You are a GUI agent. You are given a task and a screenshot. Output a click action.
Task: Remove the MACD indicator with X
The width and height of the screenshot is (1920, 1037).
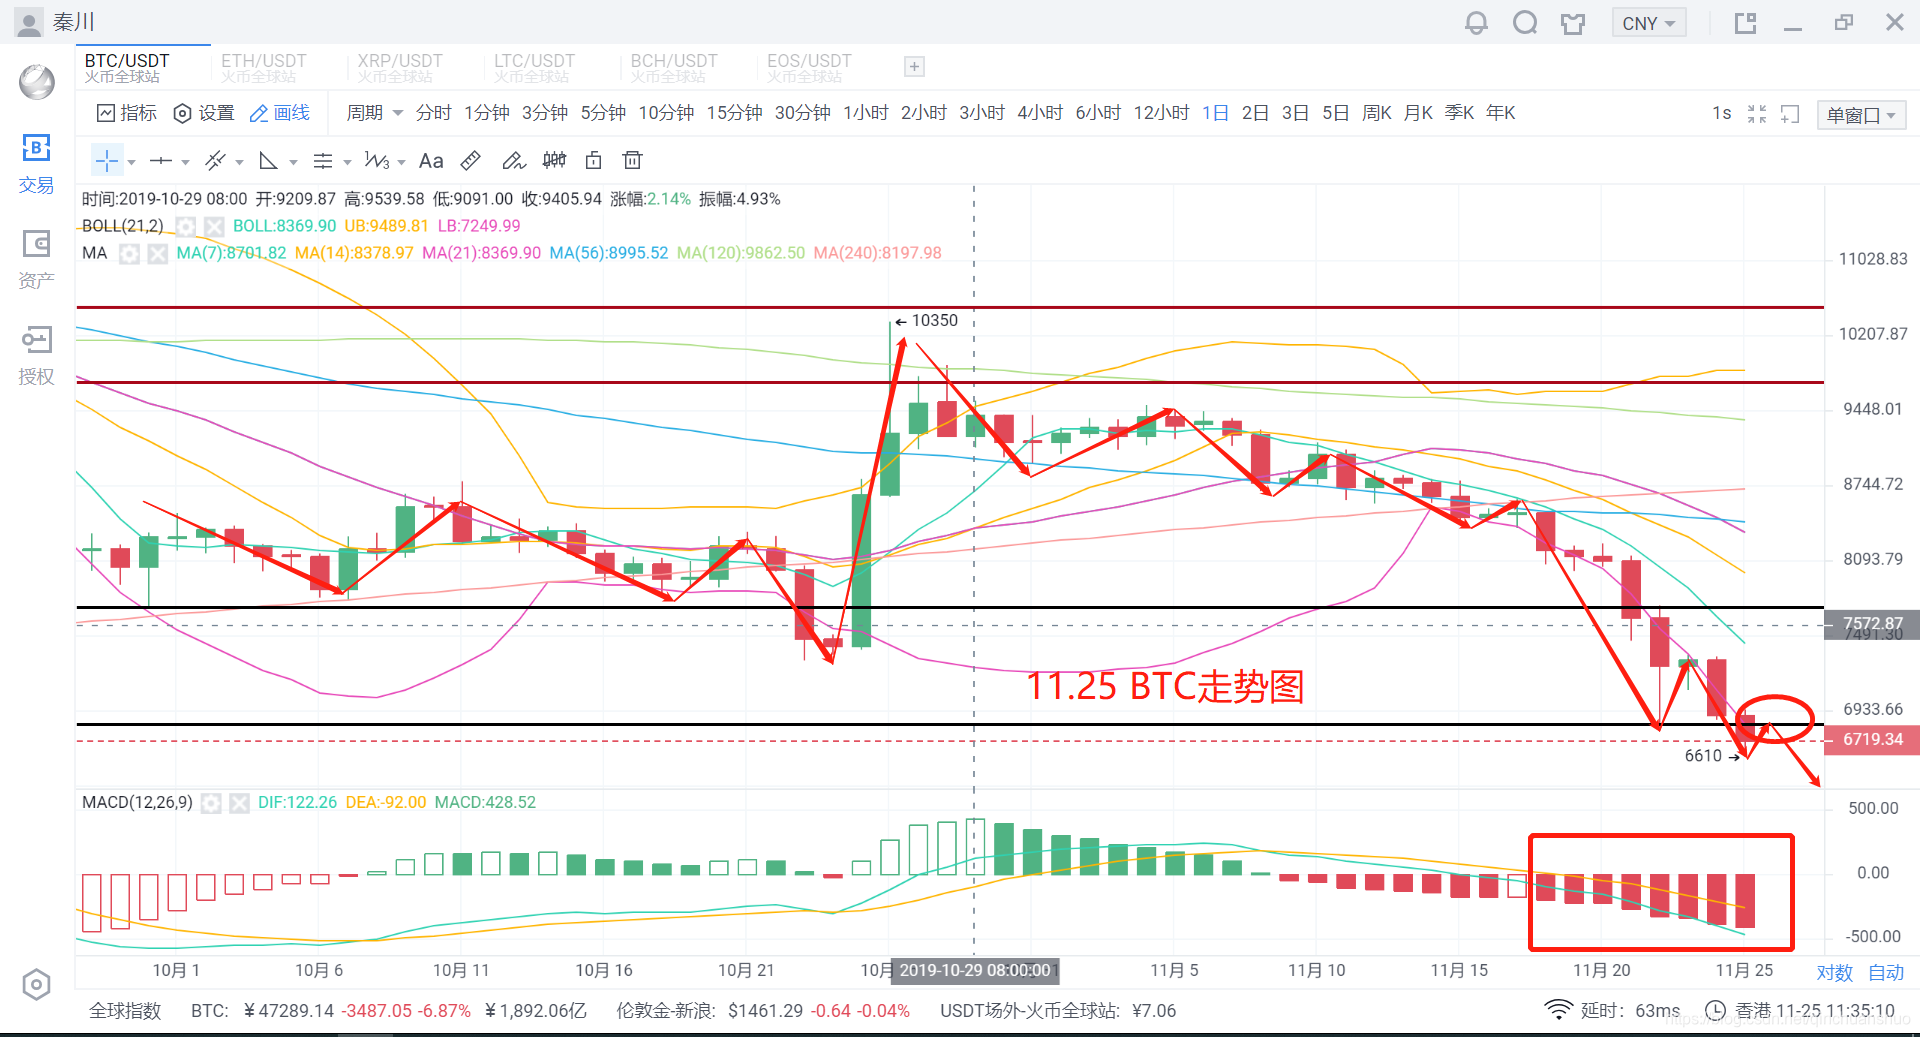[239, 802]
